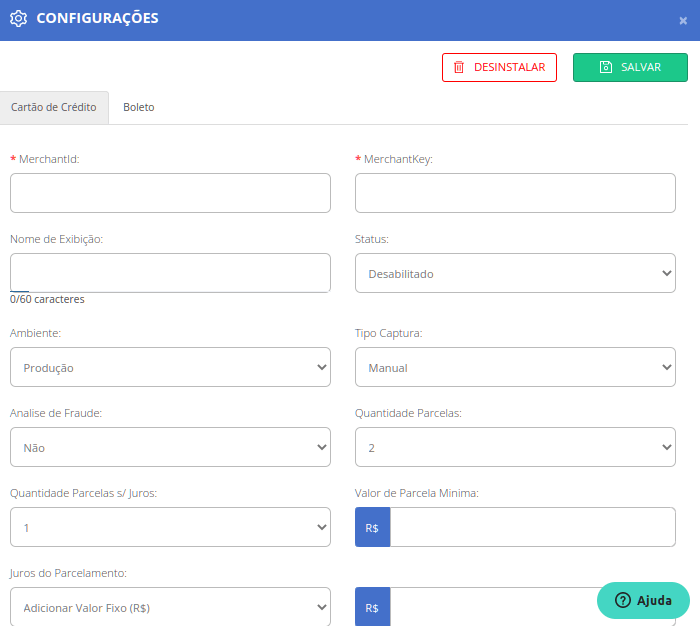Focus the Valor de Parcela Minima field
Viewport: 700px width, 626px height.
click(x=533, y=527)
